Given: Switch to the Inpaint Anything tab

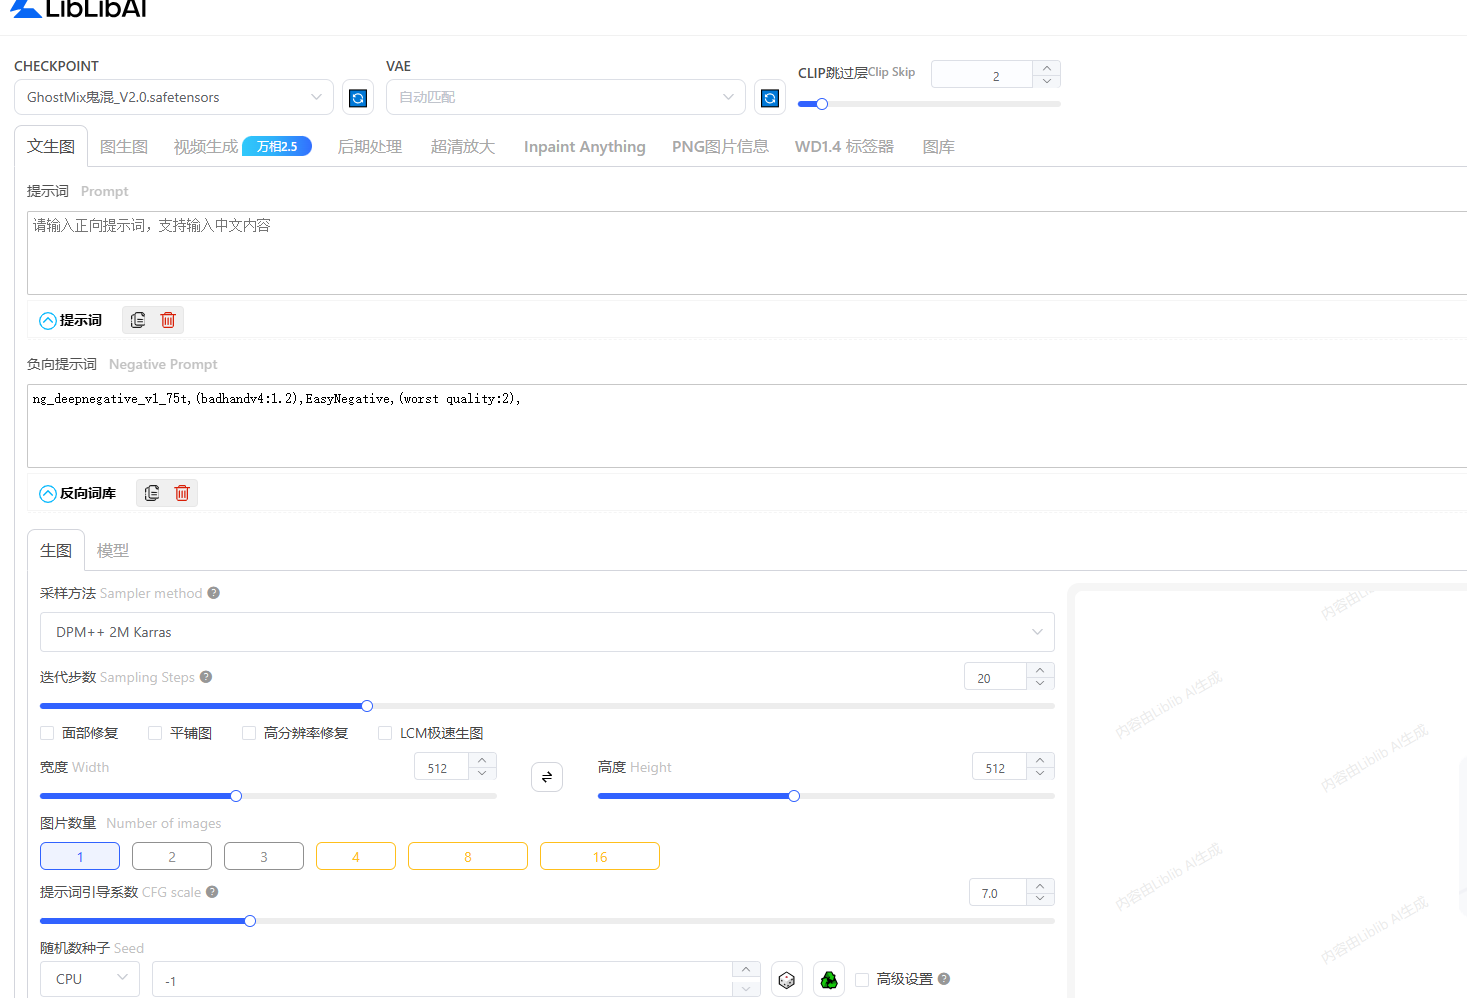Looking at the screenshot, I should (584, 147).
